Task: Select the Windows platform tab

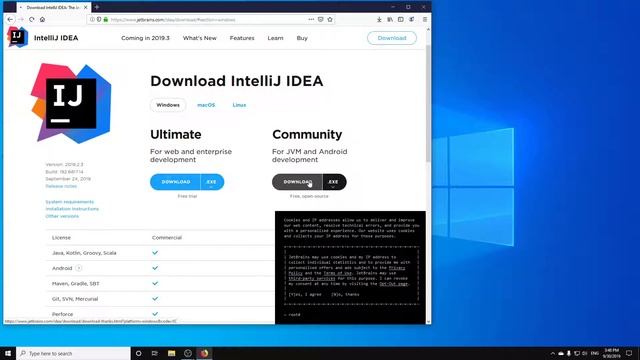Action: [168, 105]
